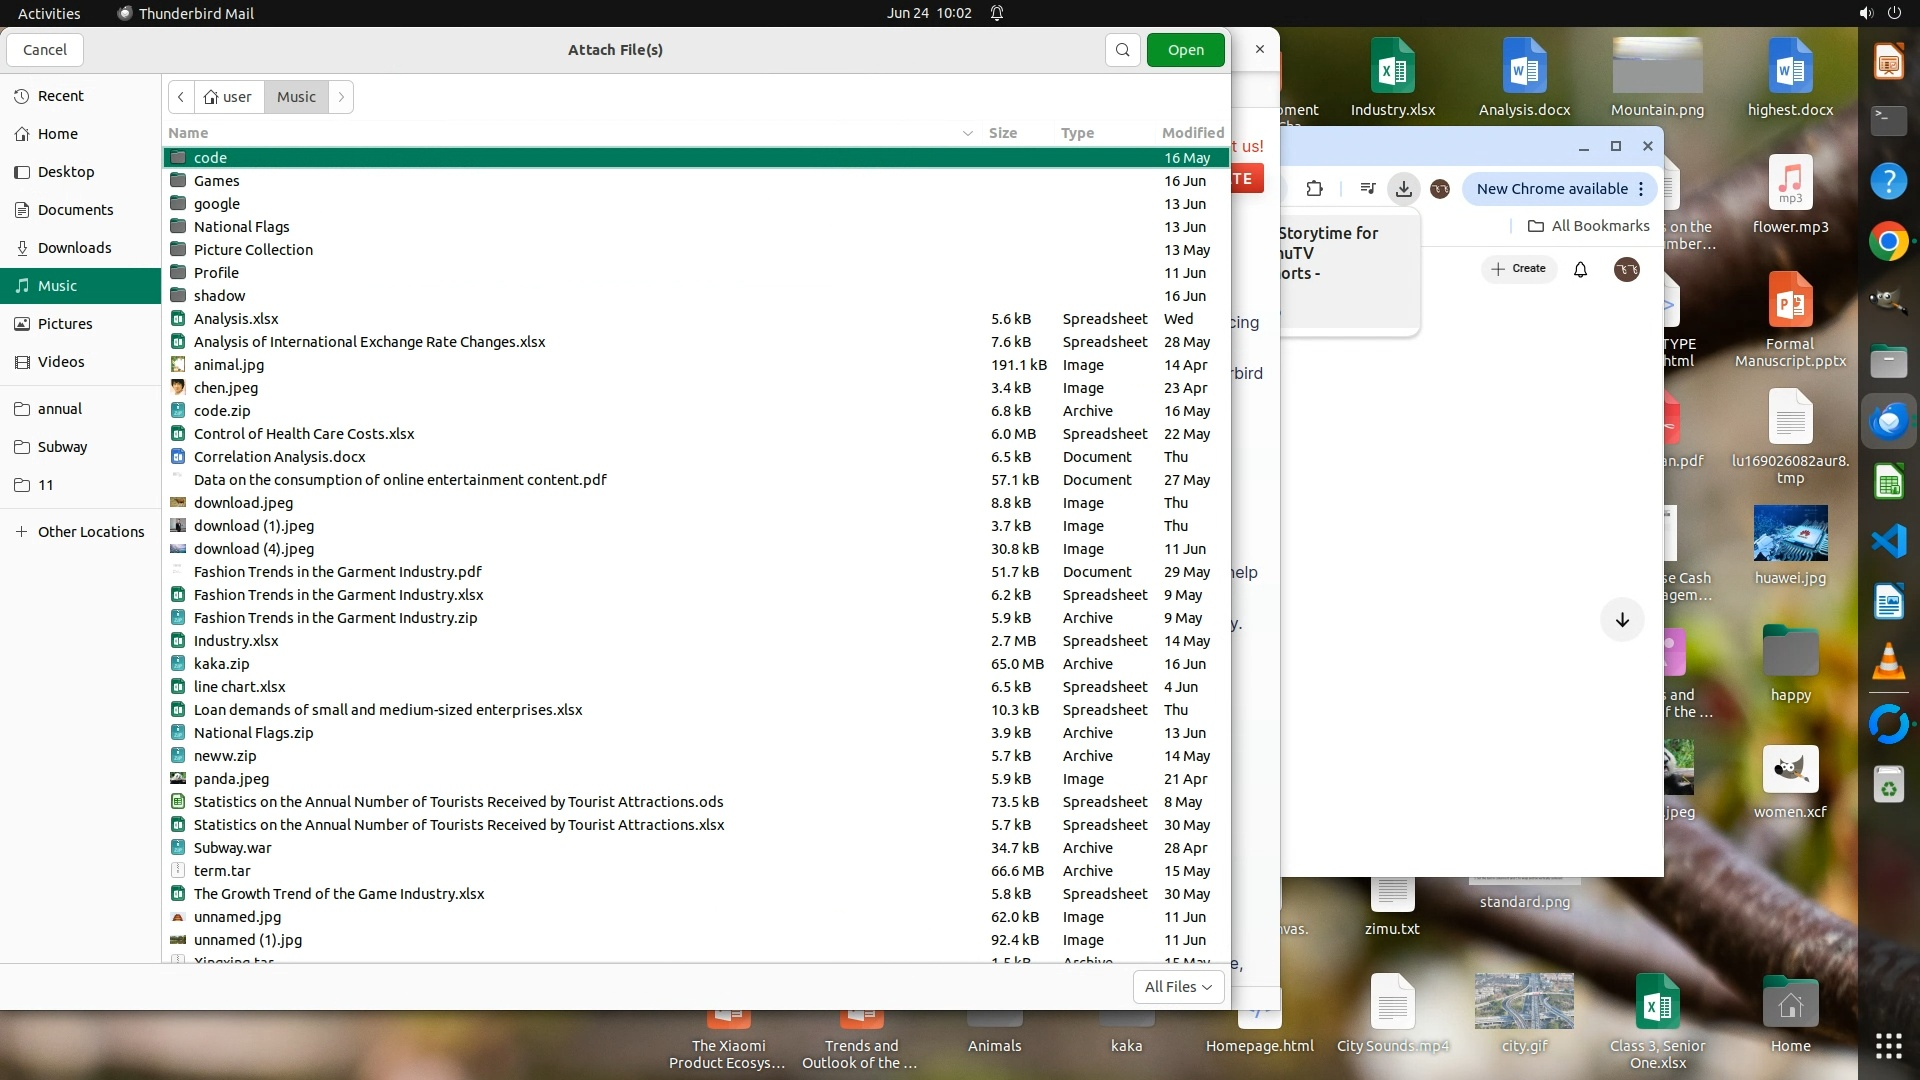
Task: Click the media control icon in Chrome
Action: coord(1367,189)
